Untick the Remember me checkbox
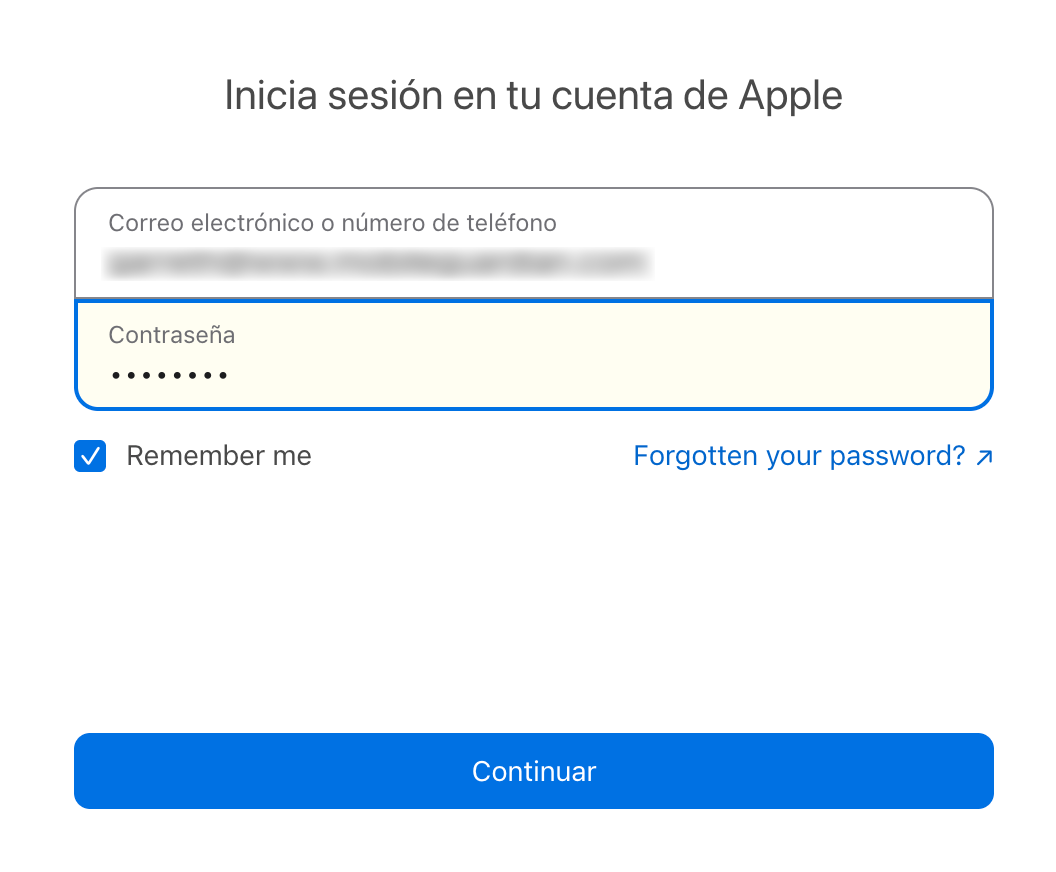Screen dimensions: 1056x872 pos(90,456)
